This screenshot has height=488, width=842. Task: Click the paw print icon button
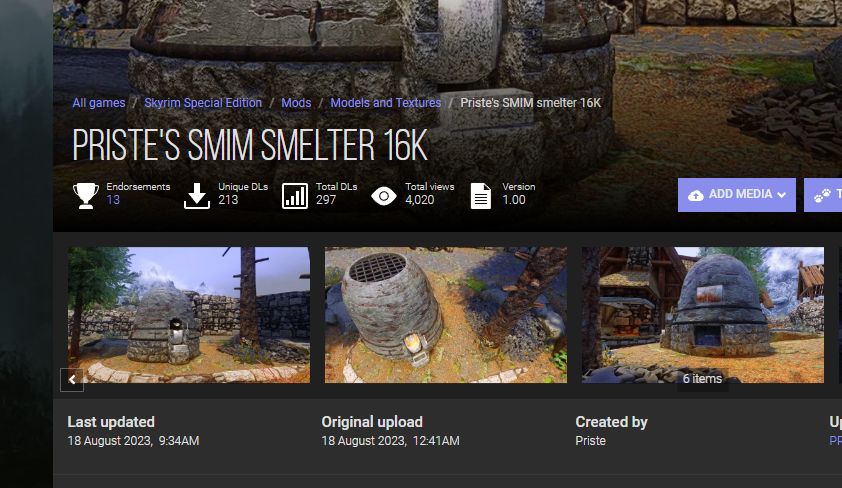point(823,195)
